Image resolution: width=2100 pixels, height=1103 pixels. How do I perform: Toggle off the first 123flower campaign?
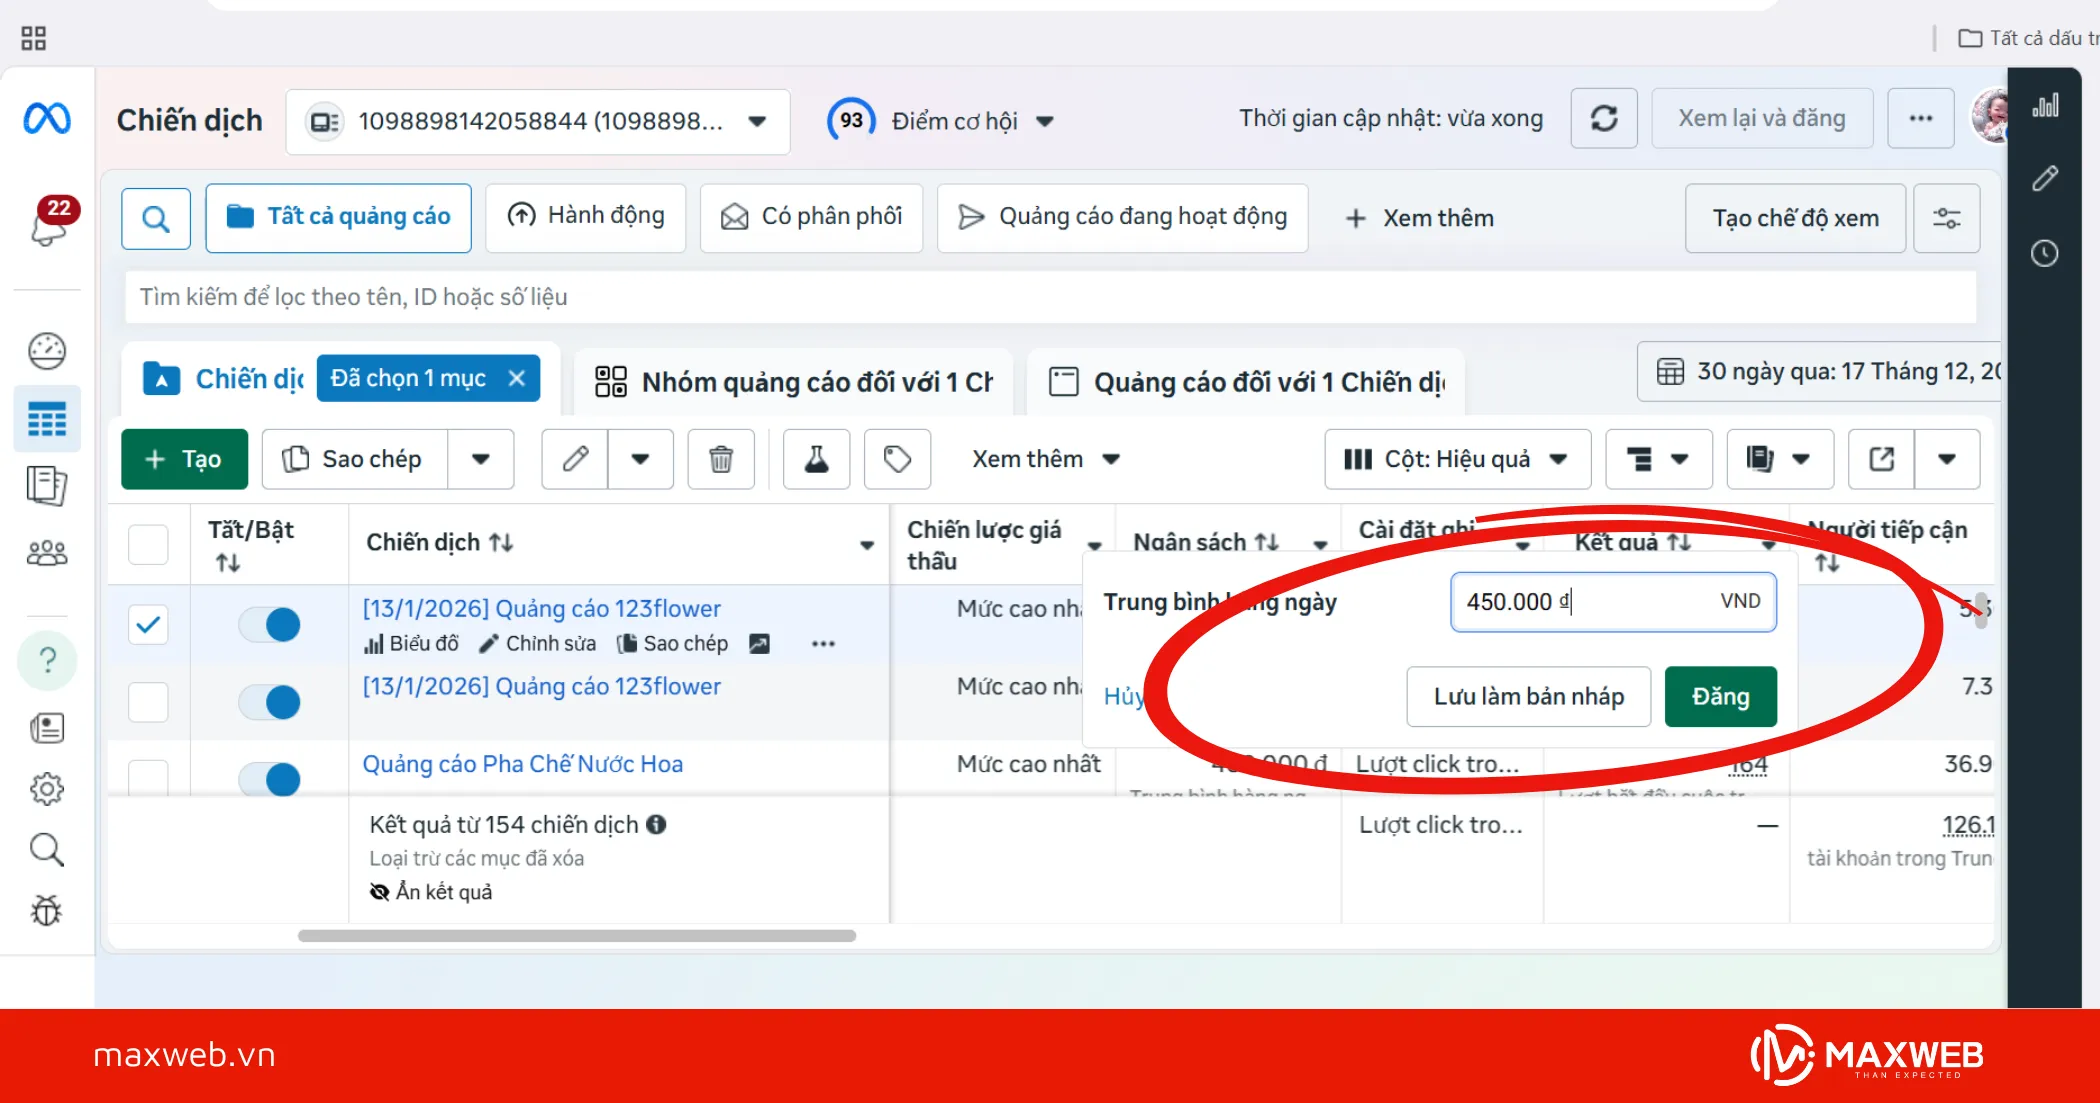[x=269, y=624]
